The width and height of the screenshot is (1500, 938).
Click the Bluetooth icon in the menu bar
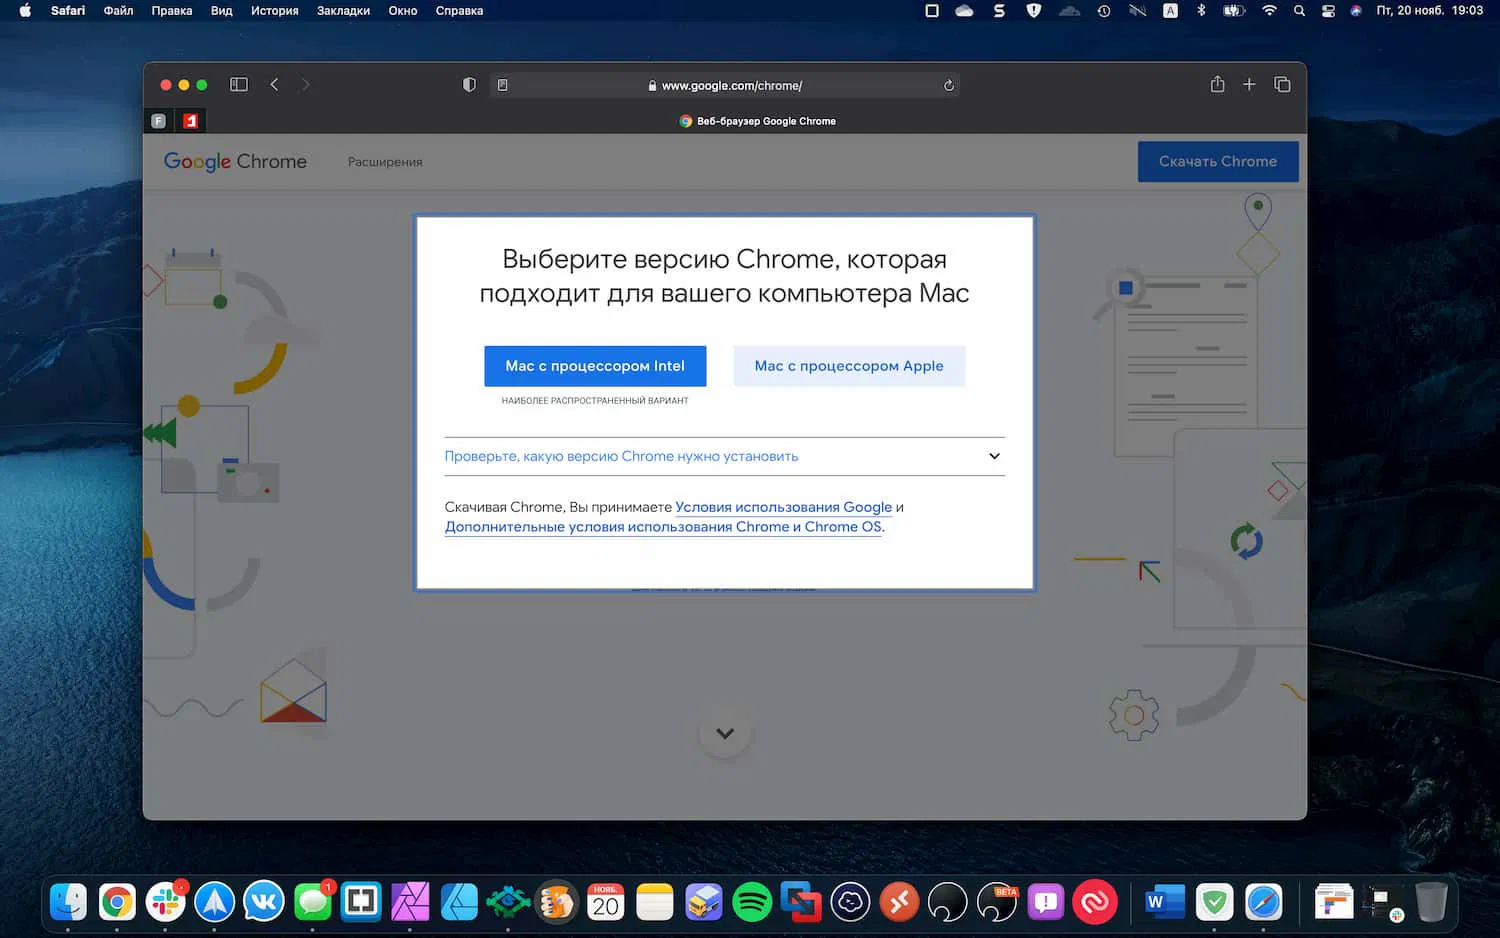(1202, 11)
